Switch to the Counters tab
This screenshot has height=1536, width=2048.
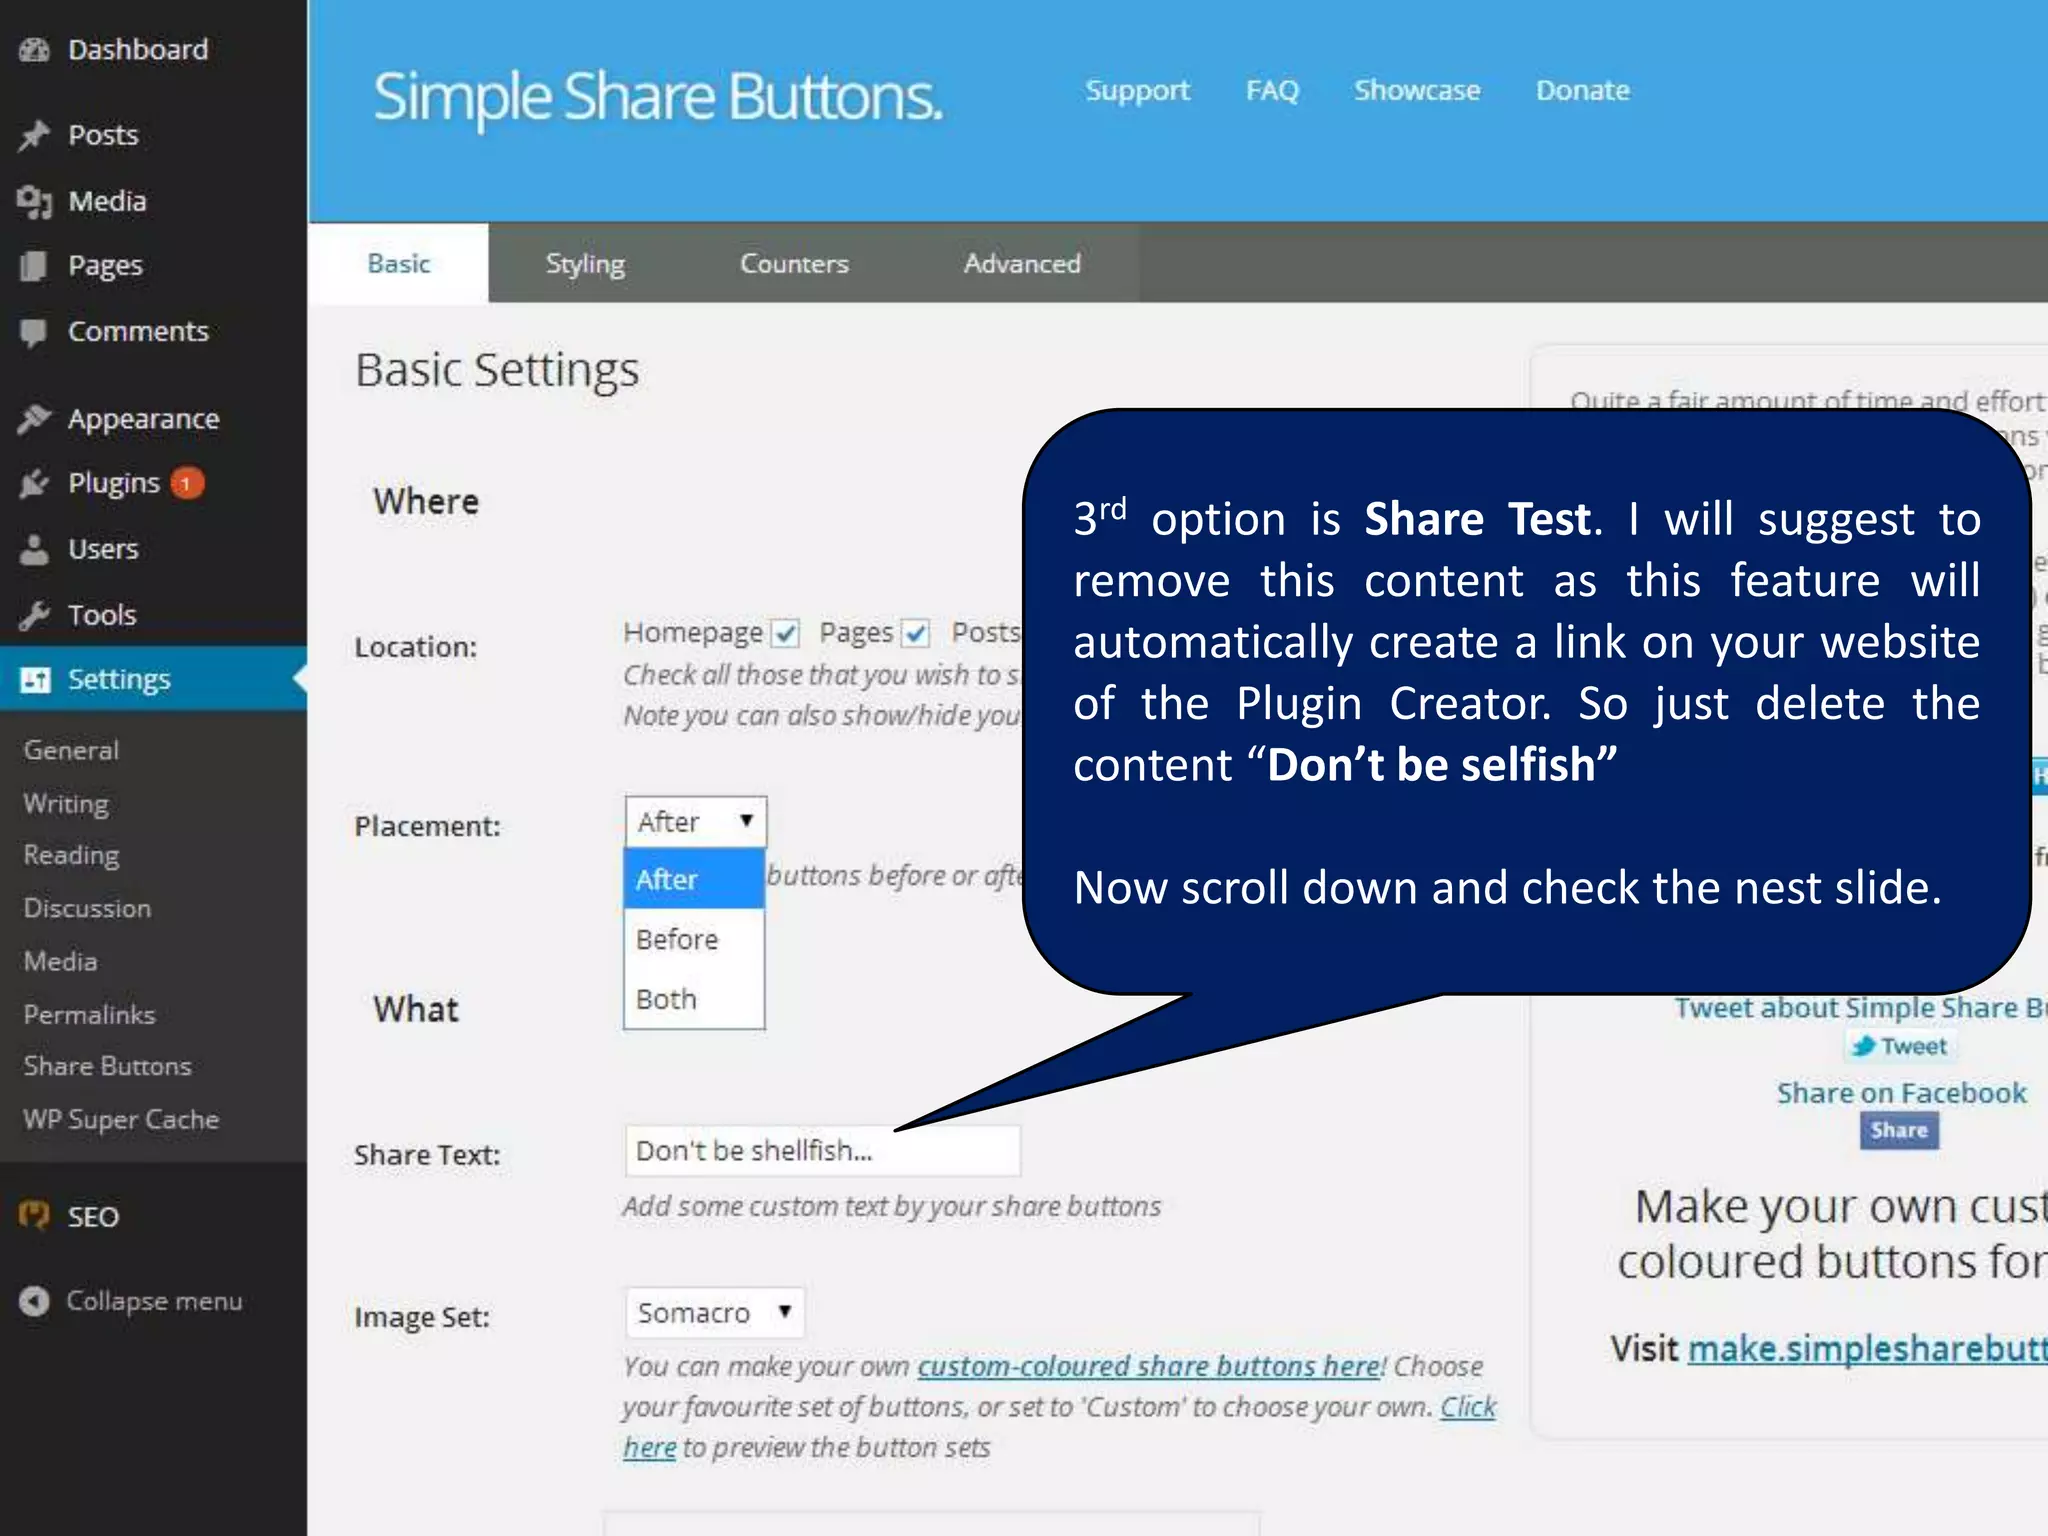pos(794,263)
